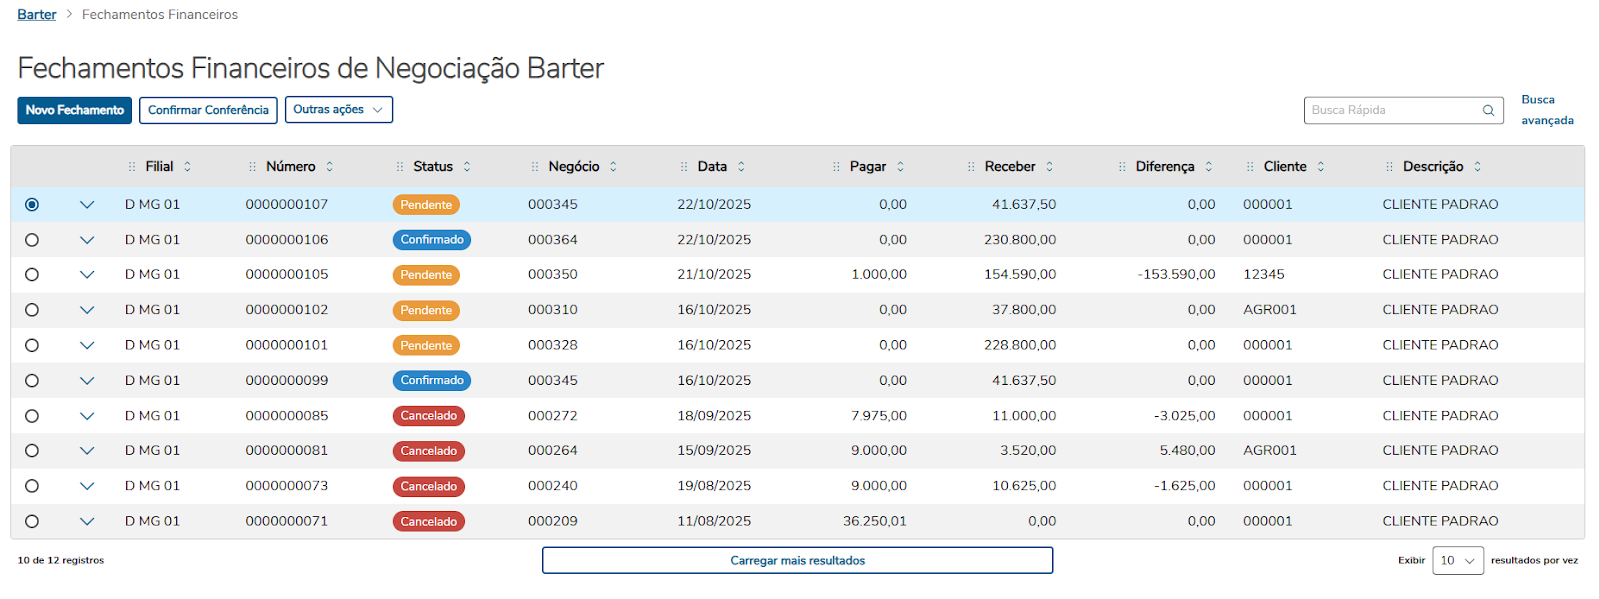Click the search magnifier icon in Busca Rápida

point(1488,110)
